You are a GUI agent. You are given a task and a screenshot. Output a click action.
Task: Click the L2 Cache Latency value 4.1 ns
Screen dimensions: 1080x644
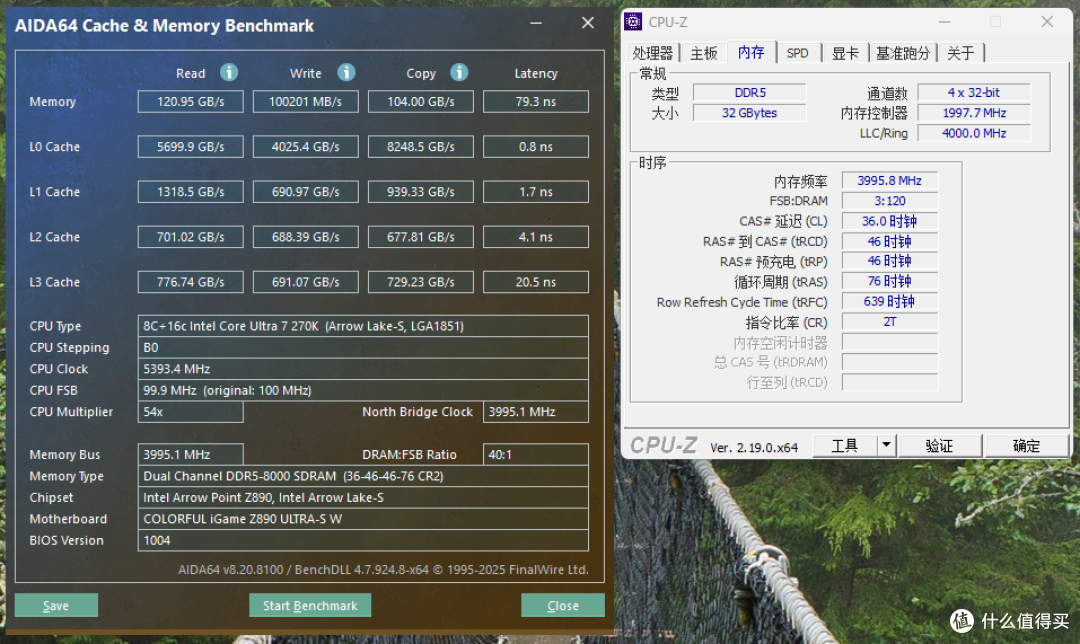coord(536,237)
